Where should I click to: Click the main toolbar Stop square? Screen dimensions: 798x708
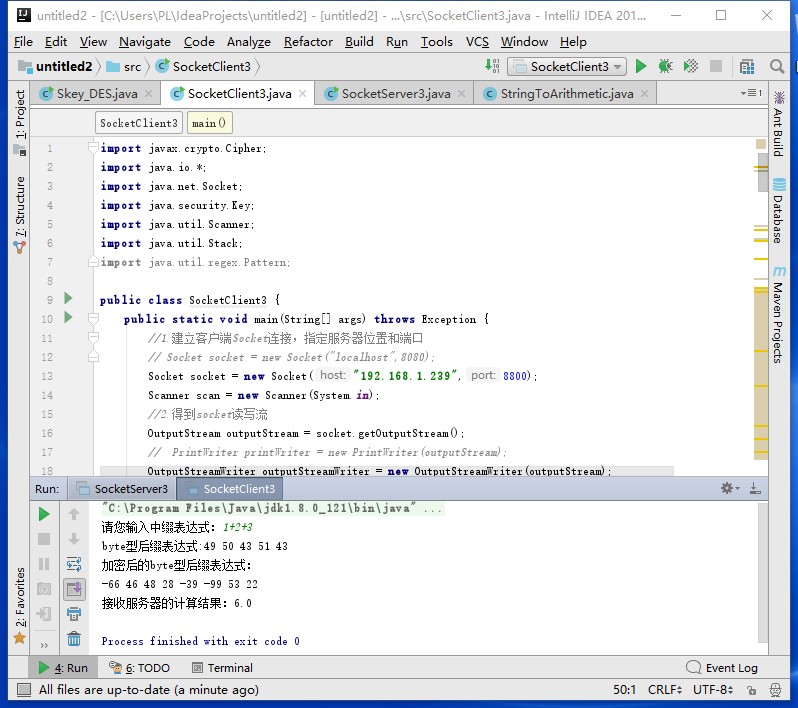(716, 66)
